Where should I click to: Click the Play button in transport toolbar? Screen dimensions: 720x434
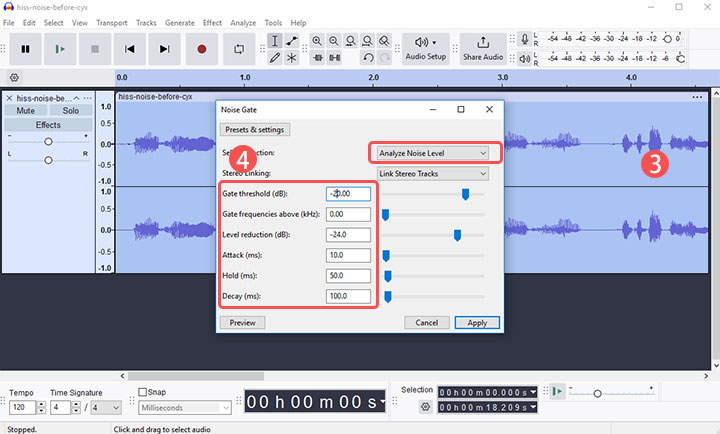[60, 49]
